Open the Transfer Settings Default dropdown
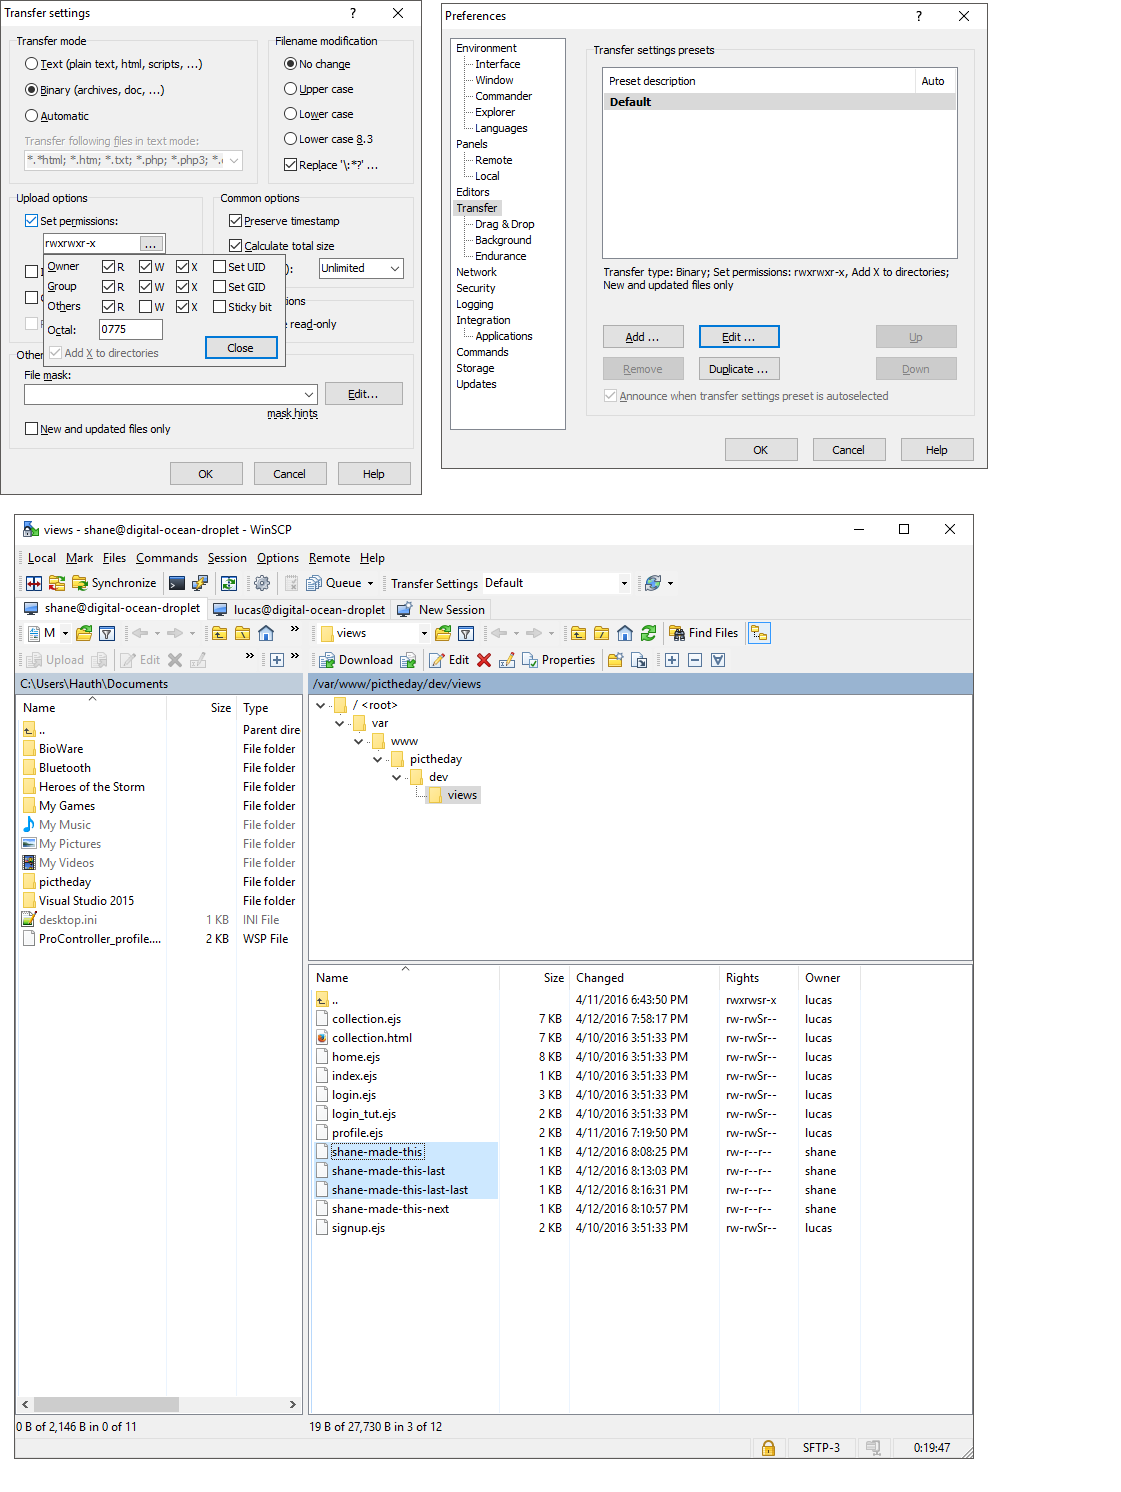 623,582
